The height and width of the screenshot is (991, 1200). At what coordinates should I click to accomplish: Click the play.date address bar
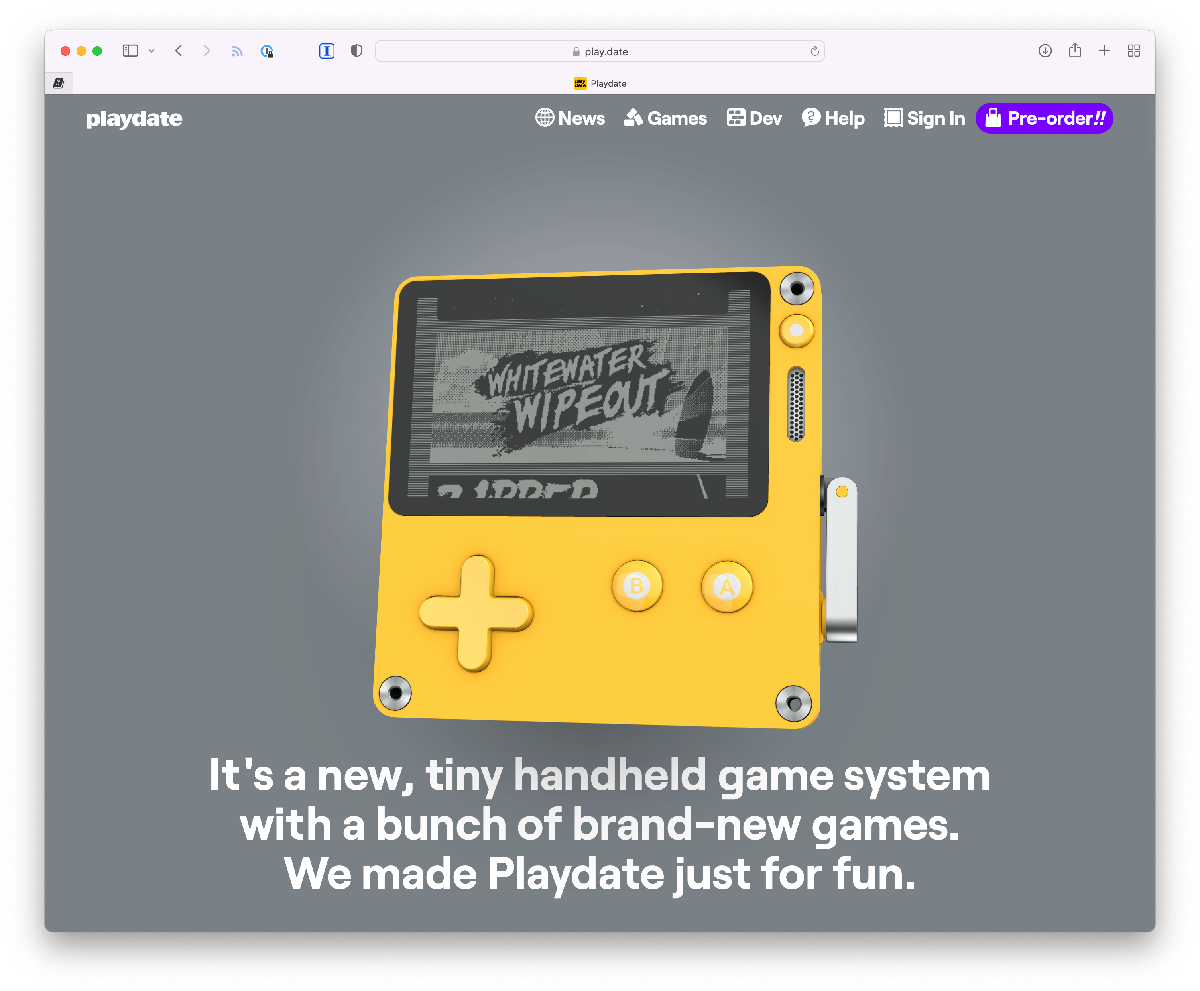click(600, 51)
